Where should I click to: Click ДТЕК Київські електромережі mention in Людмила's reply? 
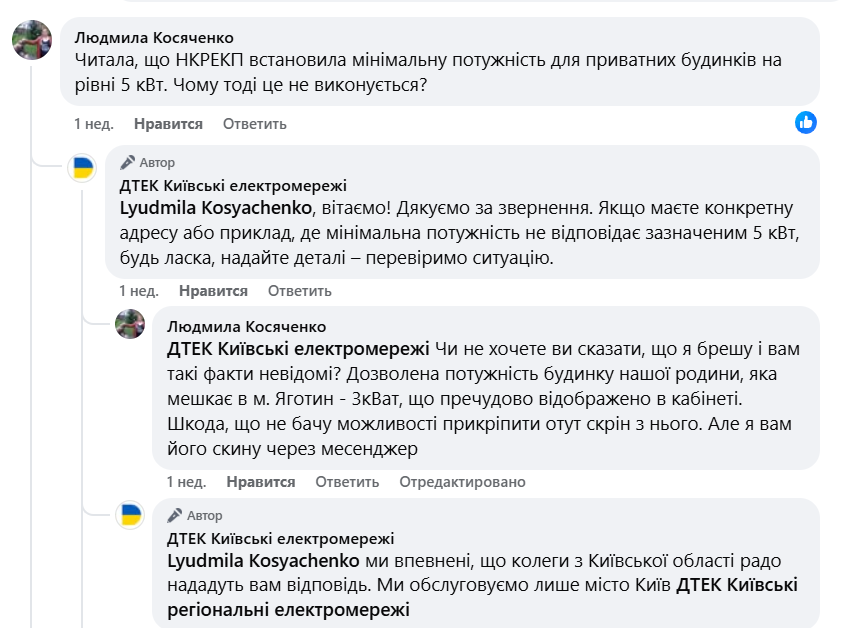pos(297,349)
